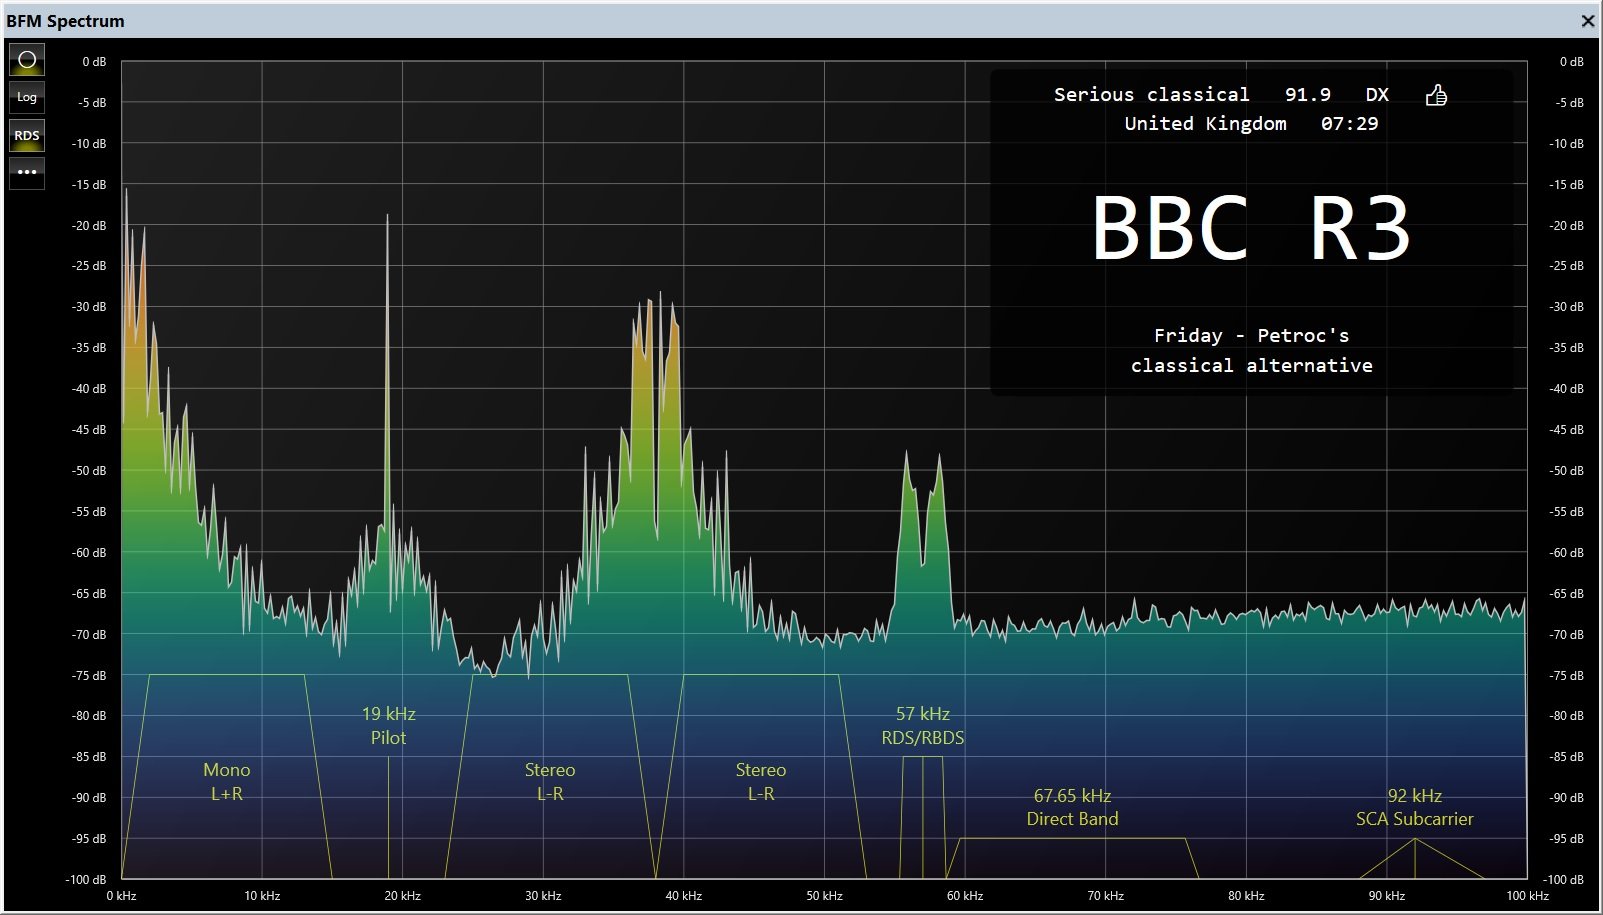
Task: Select the 91.9 frequency readout
Action: point(1307,95)
